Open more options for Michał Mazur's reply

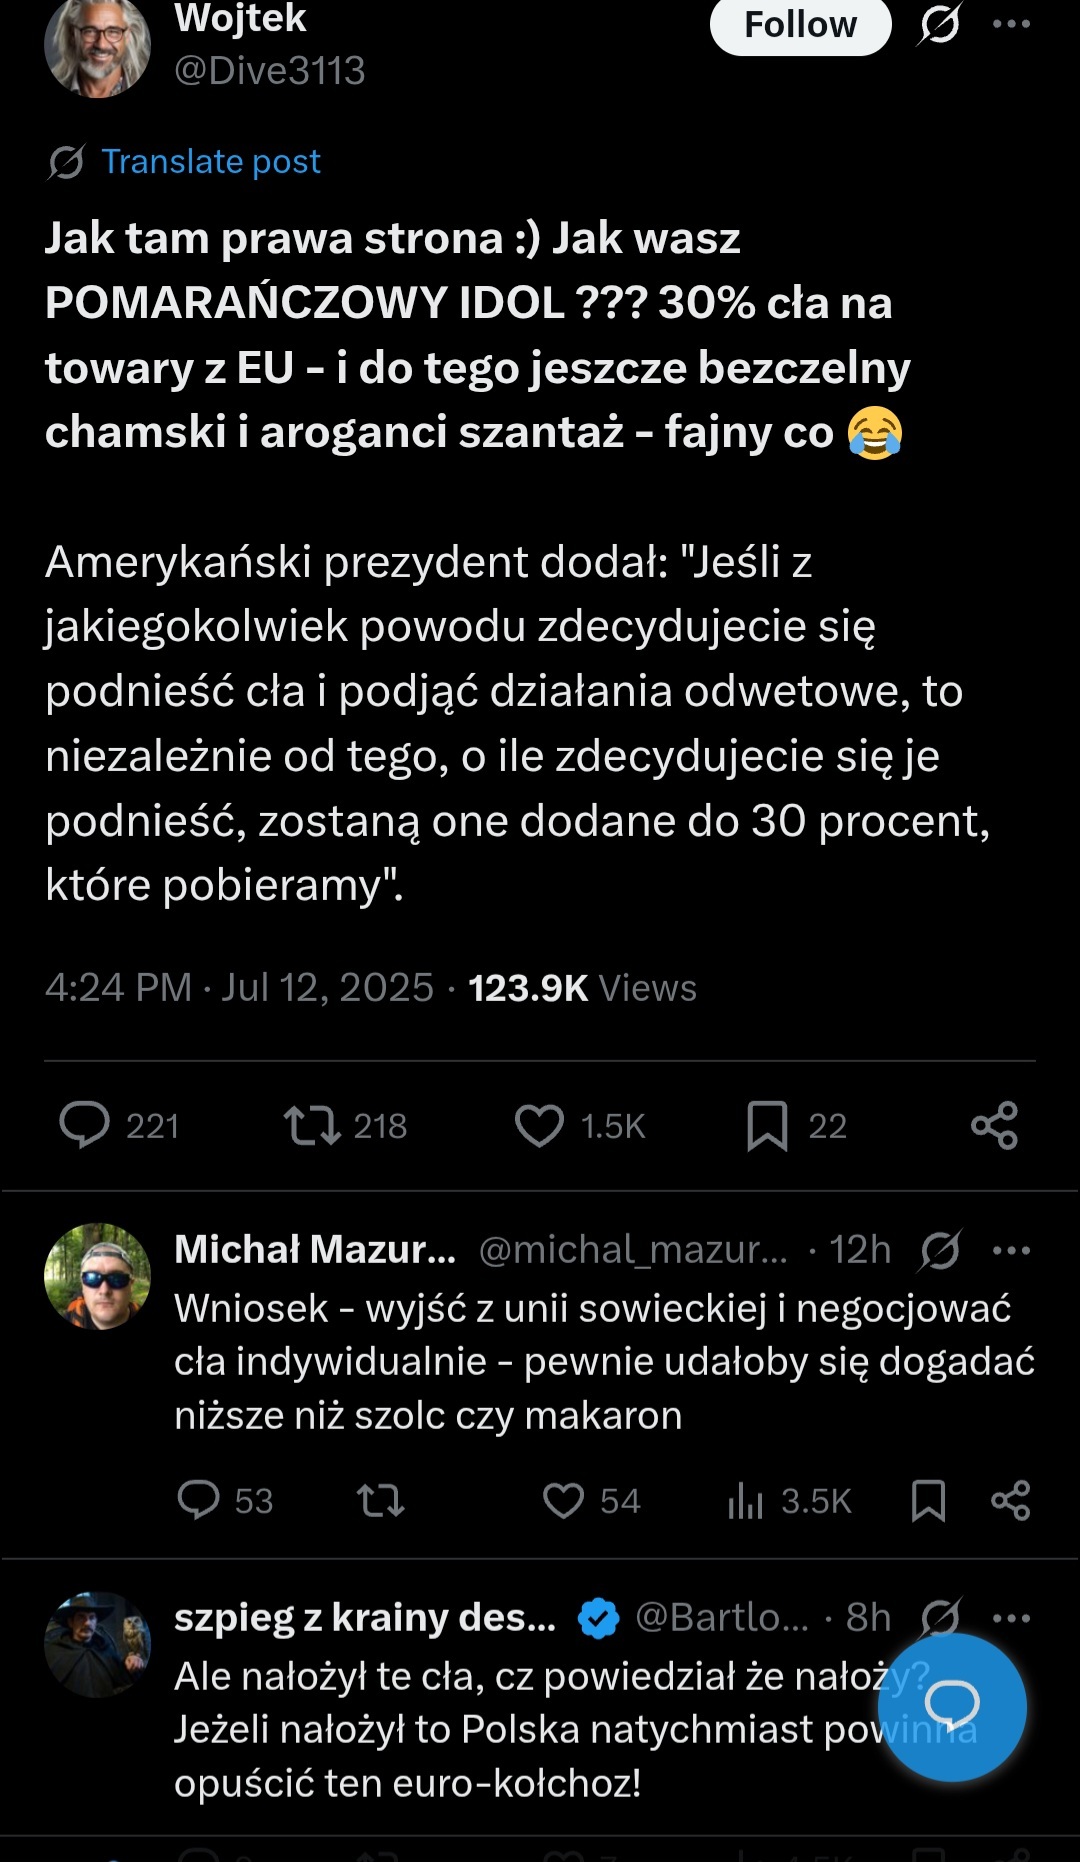(1011, 1250)
